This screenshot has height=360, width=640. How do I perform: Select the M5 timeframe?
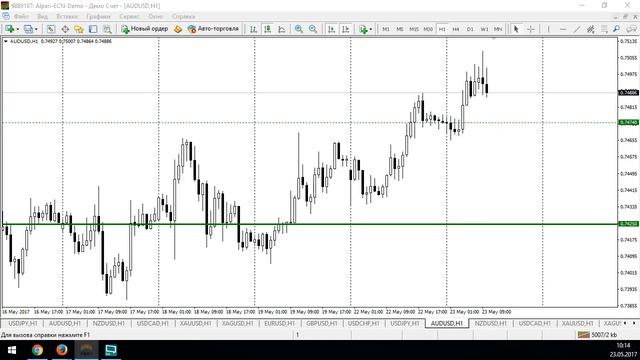400,29
